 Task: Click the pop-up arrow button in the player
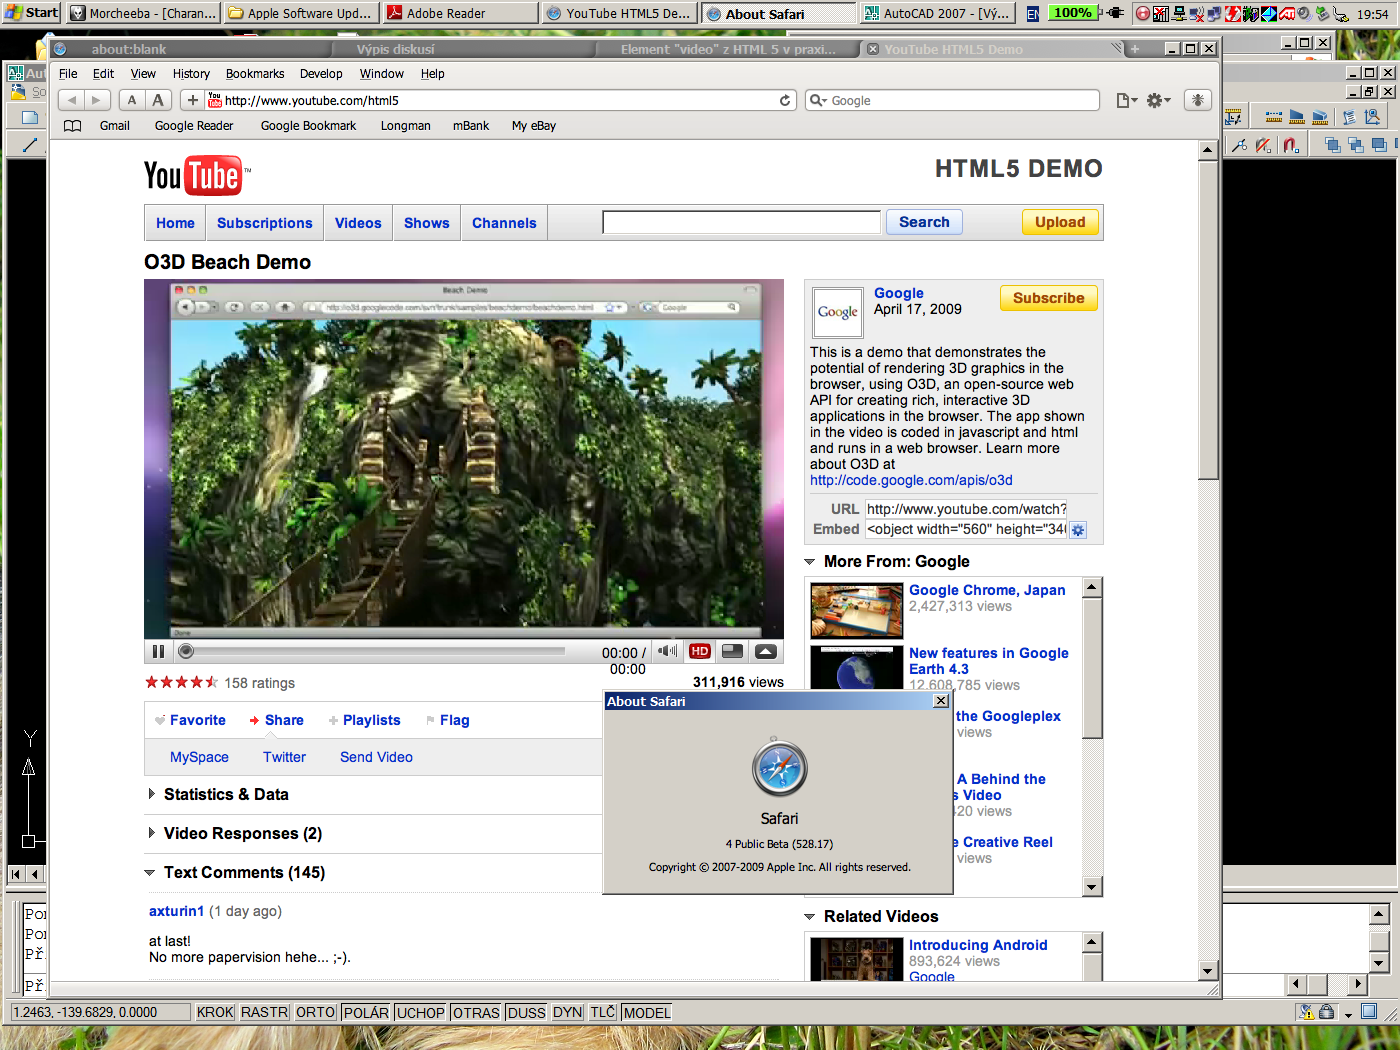[x=766, y=651]
